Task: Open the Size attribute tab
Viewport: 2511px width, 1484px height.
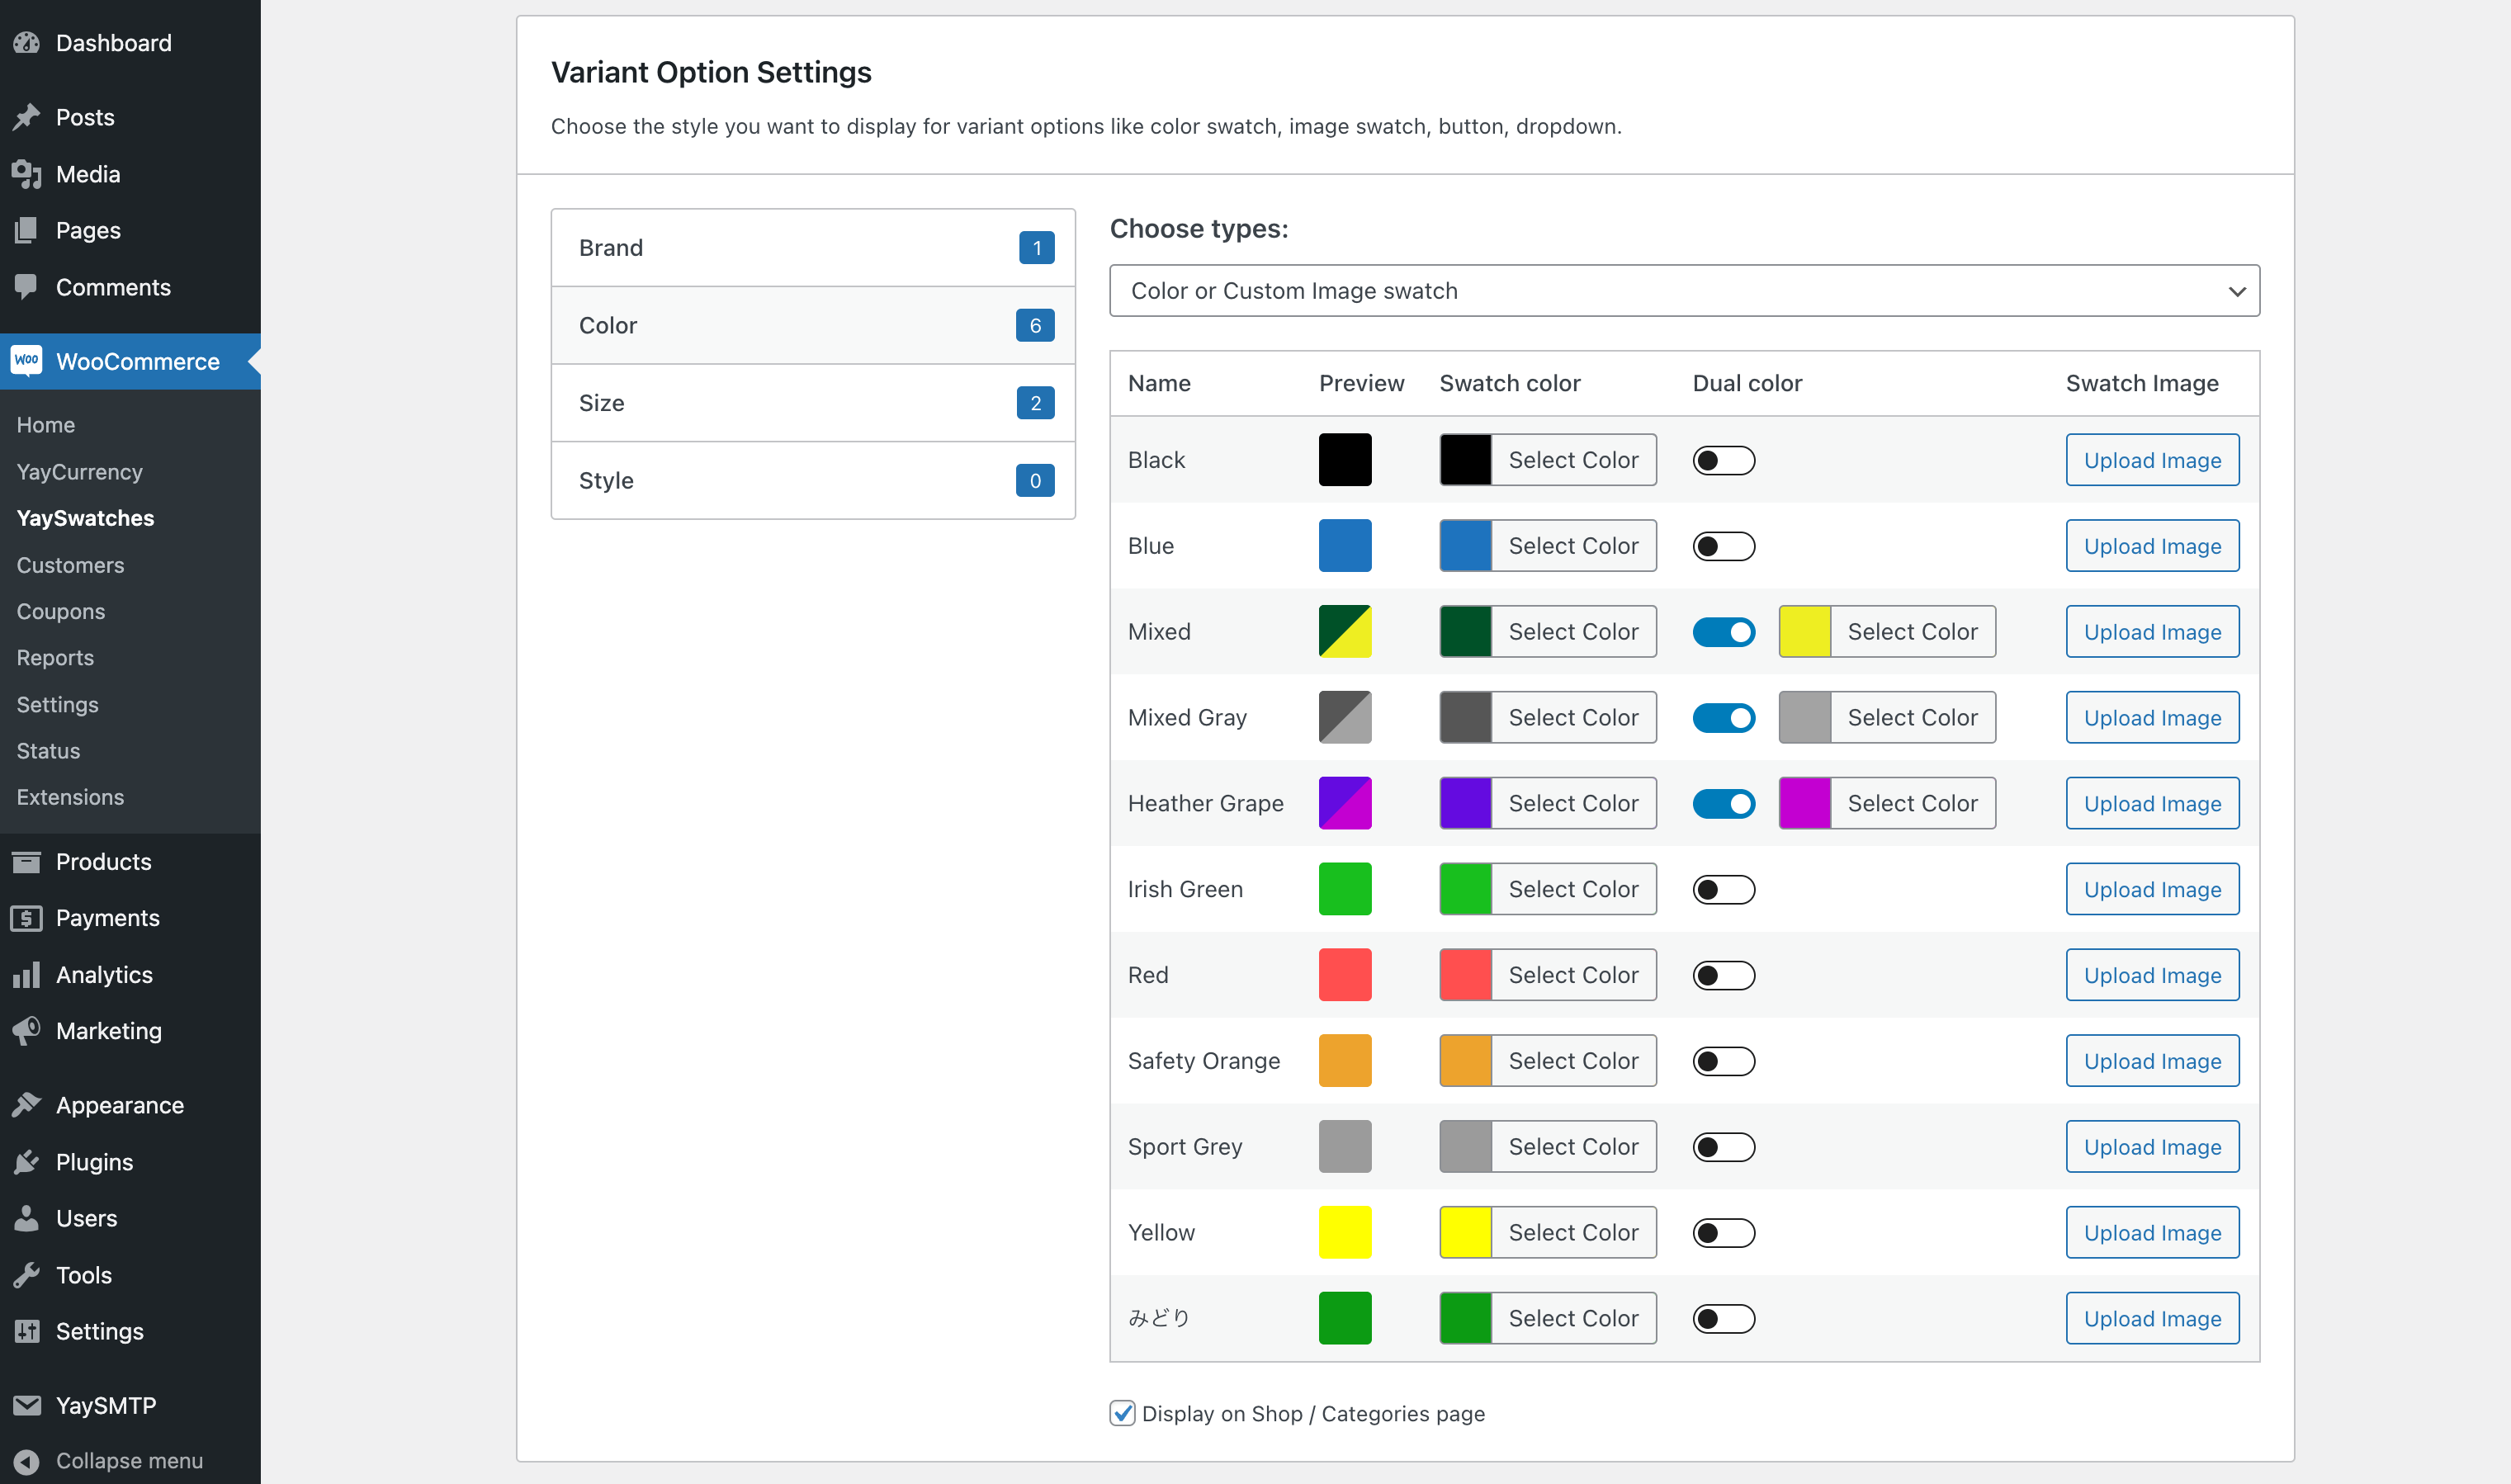Action: click(813, 403)
